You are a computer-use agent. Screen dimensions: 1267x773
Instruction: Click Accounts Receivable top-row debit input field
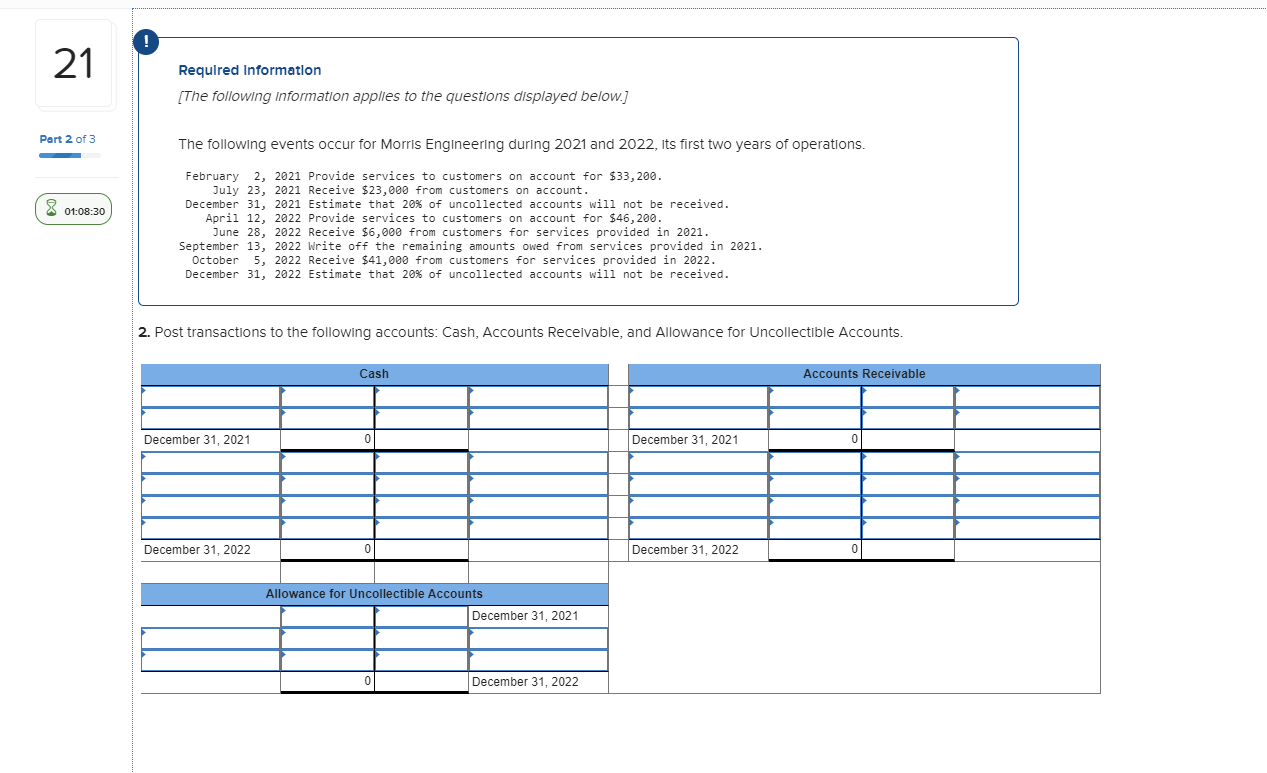[815, 396]
